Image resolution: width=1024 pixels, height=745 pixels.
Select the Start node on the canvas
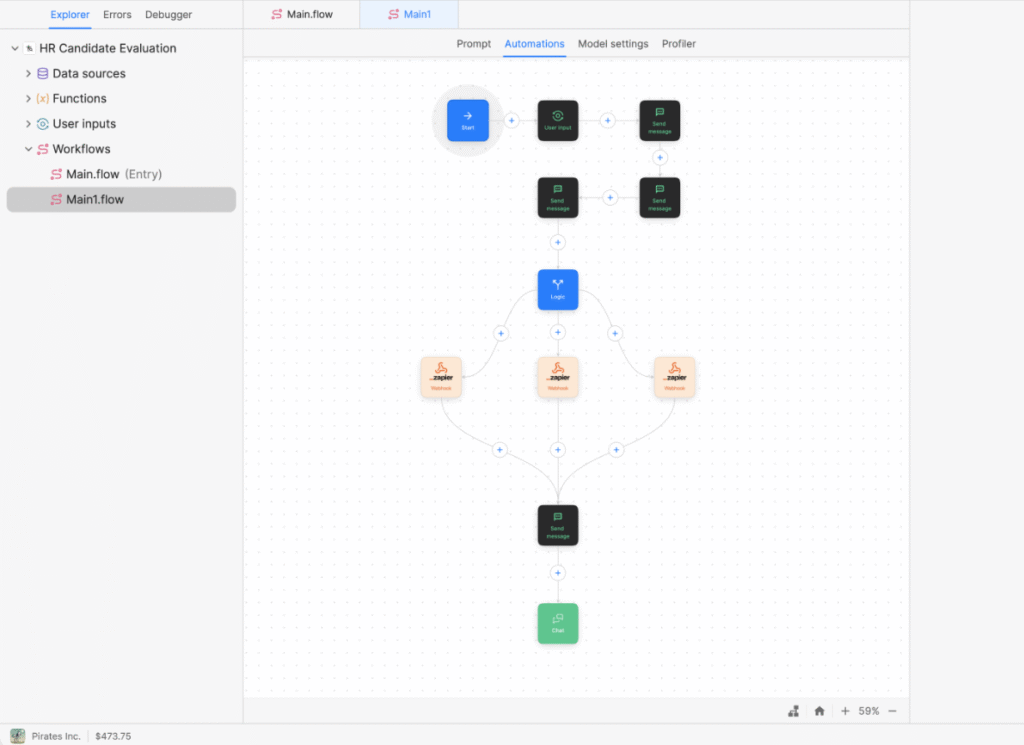click(467, 119)
